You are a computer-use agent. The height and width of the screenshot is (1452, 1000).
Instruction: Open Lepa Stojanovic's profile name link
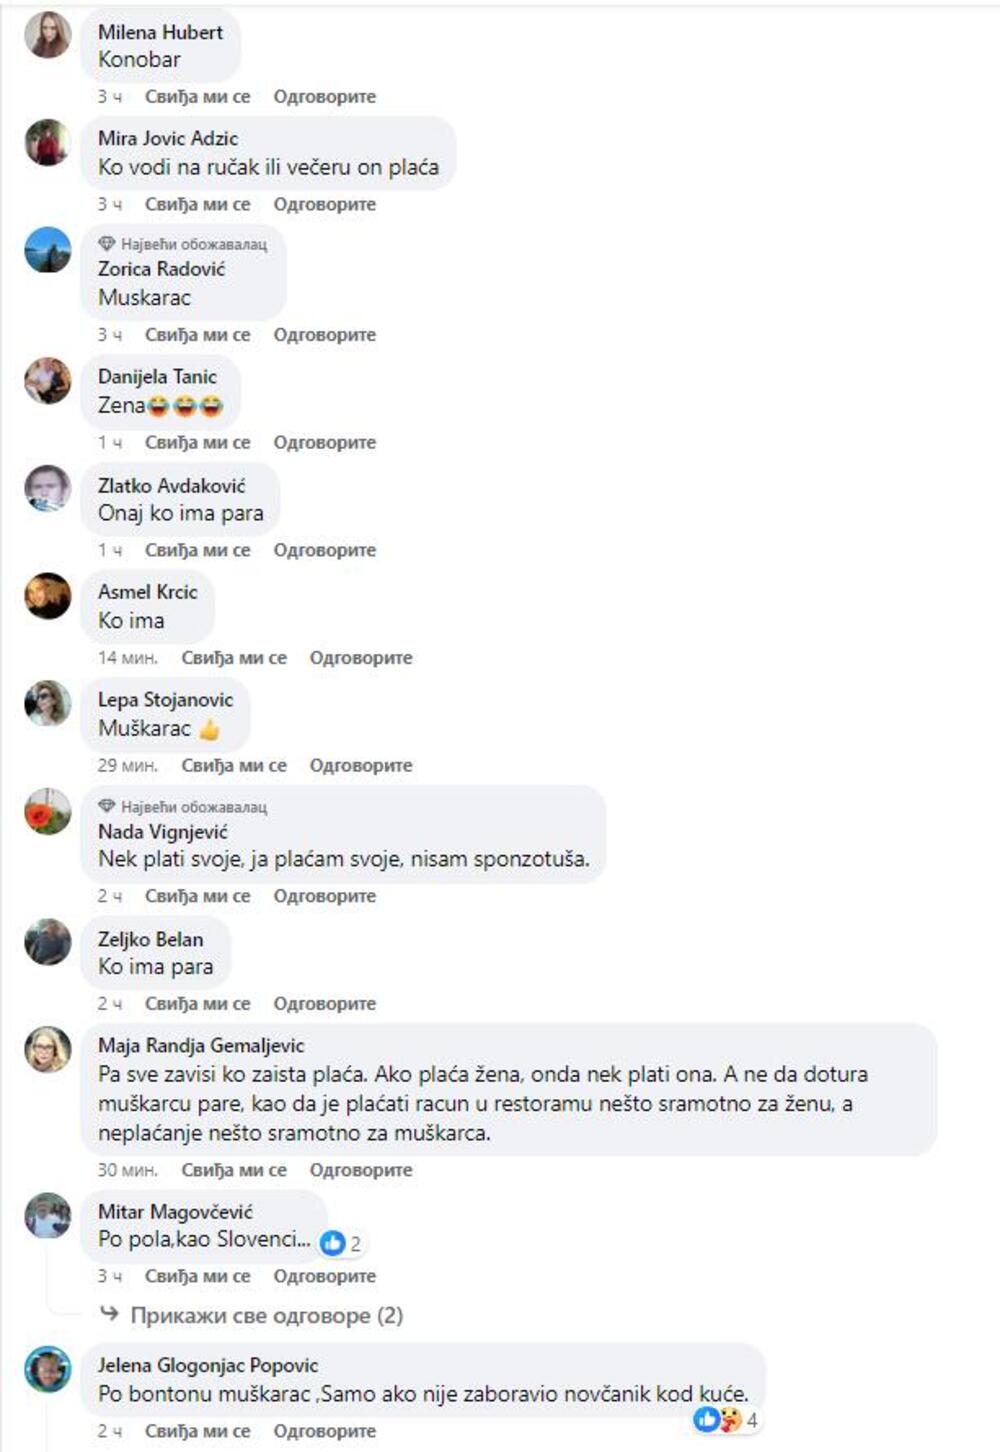(165, 700)
